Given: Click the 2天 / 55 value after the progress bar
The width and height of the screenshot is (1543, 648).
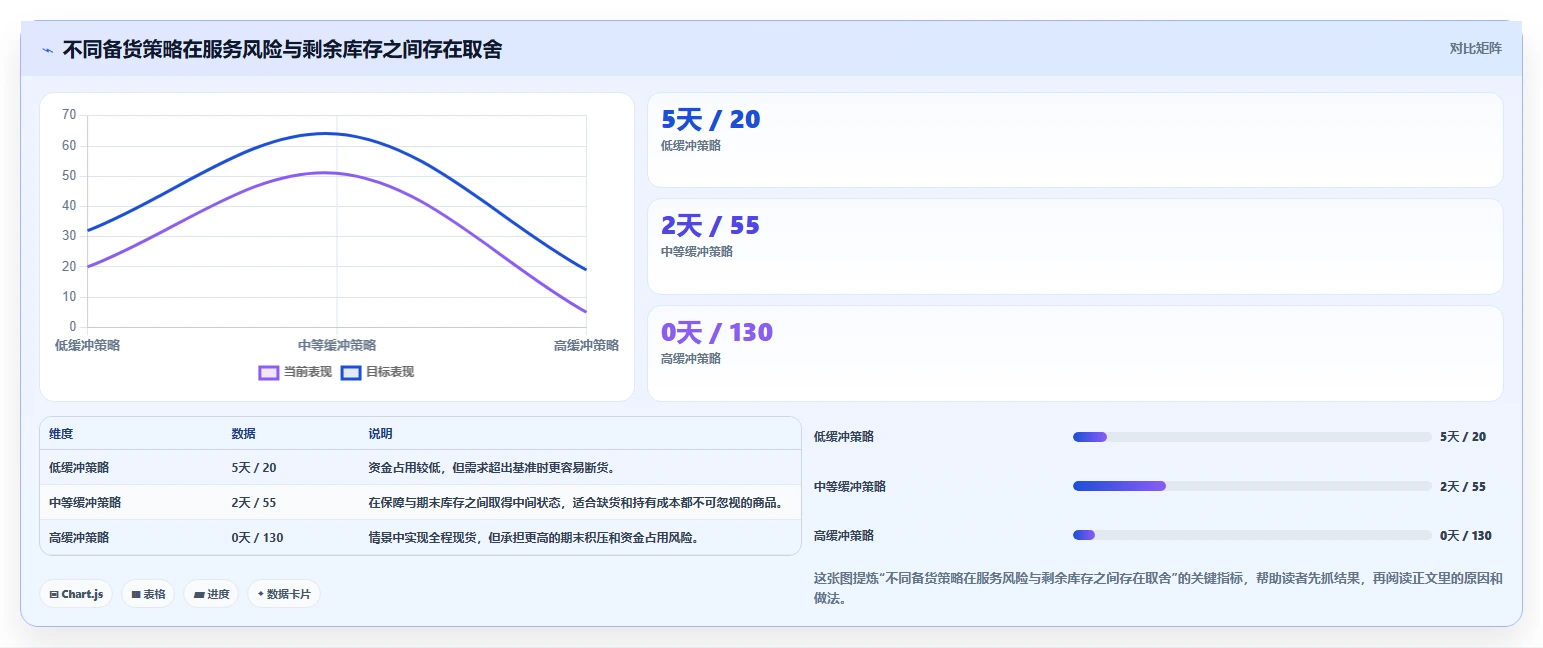Looking at the screenshot, I should tap(1463, 486).
